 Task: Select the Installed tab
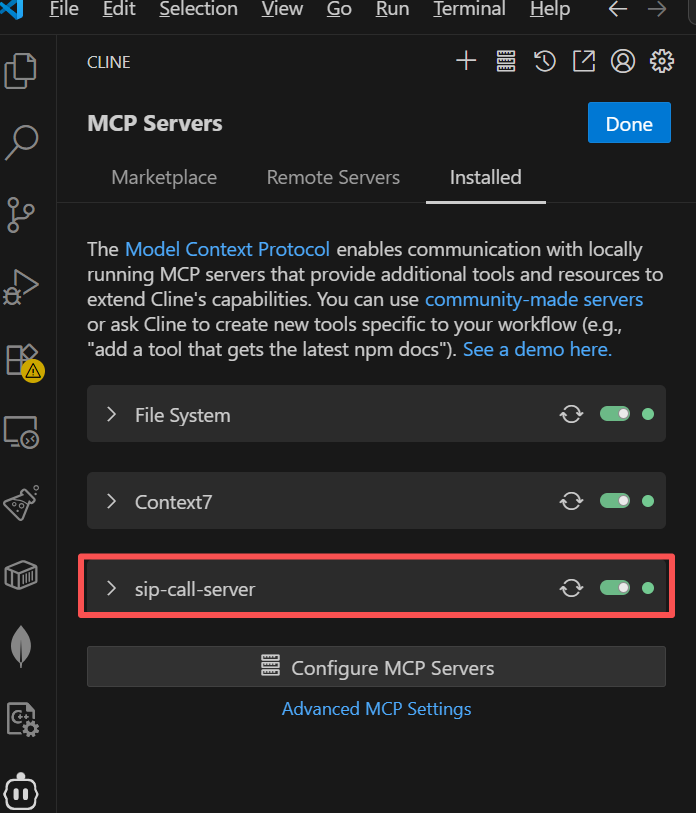pos(485,178)
